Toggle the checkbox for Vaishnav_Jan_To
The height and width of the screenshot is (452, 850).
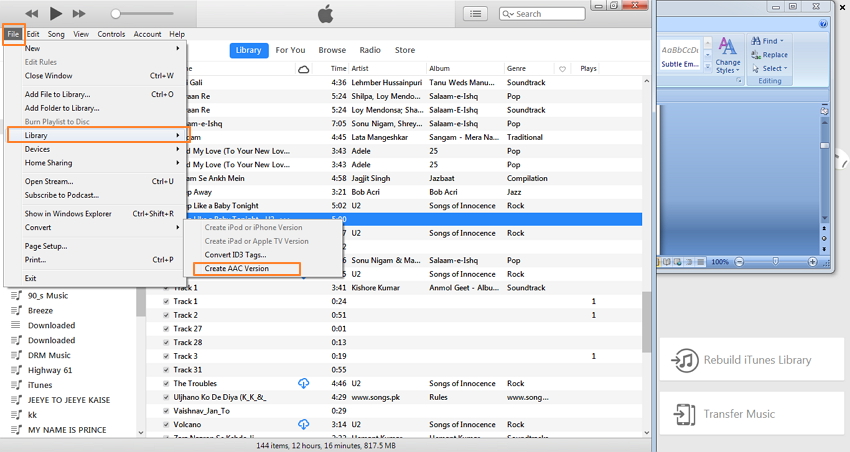coord(166,411)
